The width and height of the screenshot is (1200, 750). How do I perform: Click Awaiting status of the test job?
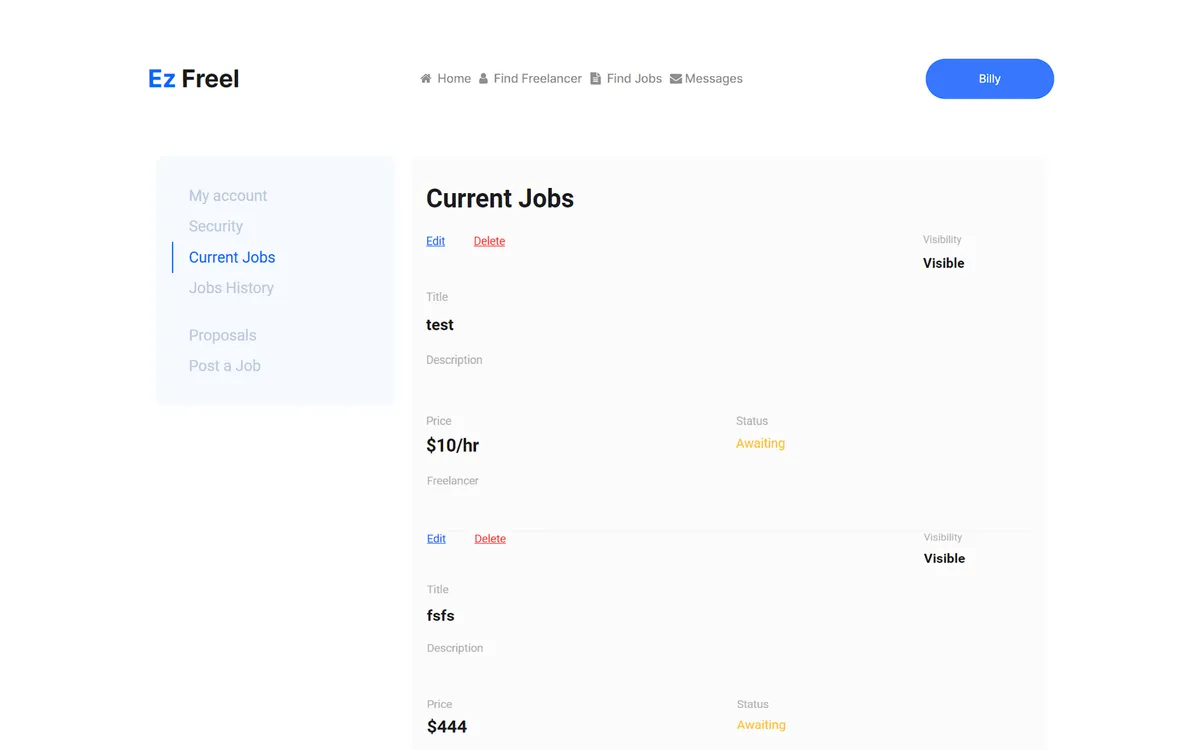761,444
